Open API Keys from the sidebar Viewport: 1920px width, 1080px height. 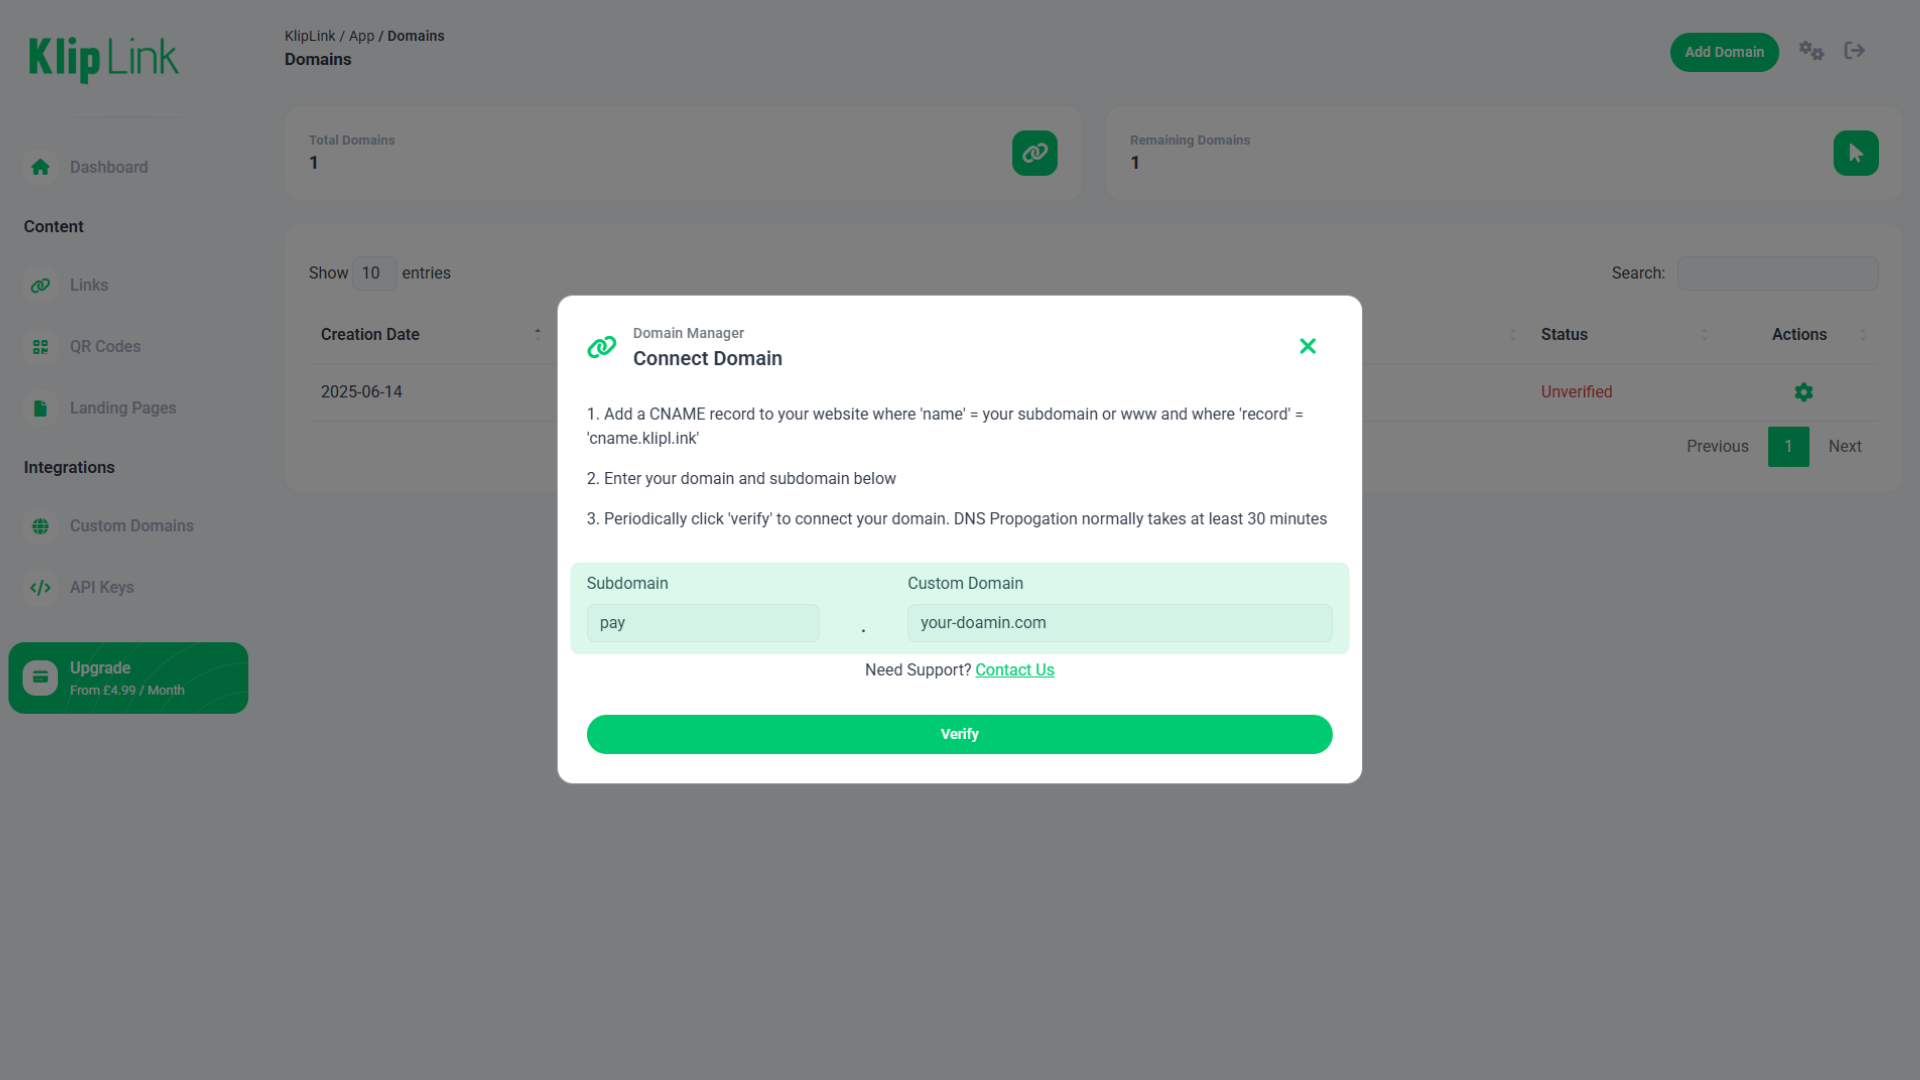click(x=101, y=587)
